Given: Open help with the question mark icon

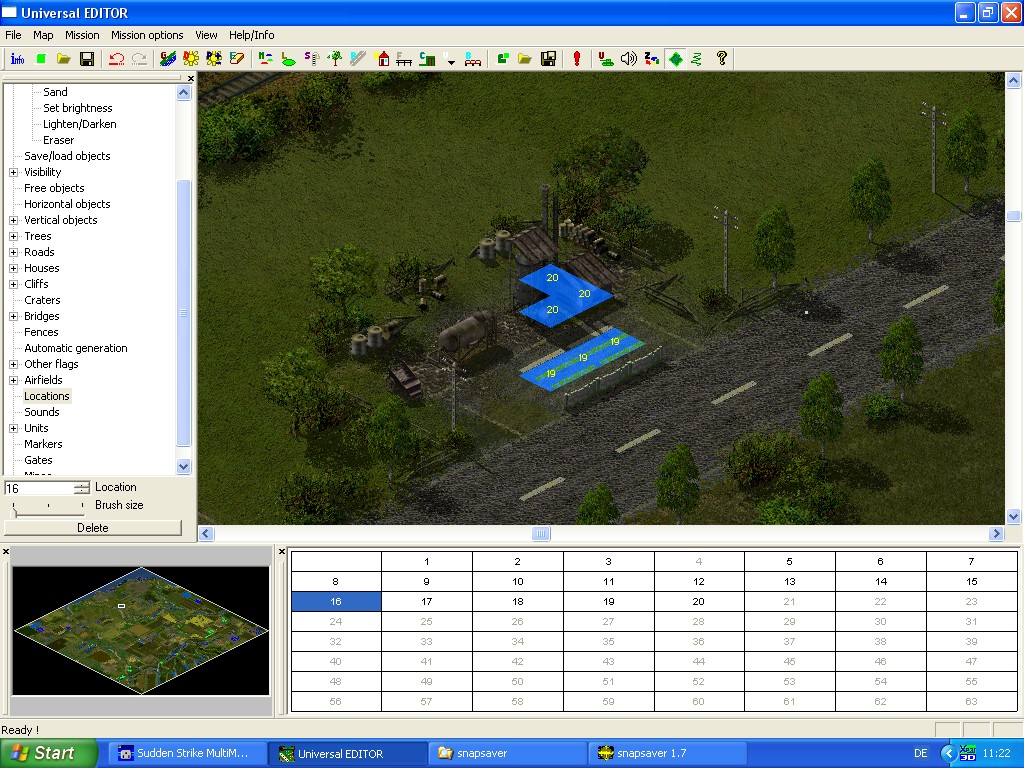Looking at the screenshot, I should pos(722,59).
